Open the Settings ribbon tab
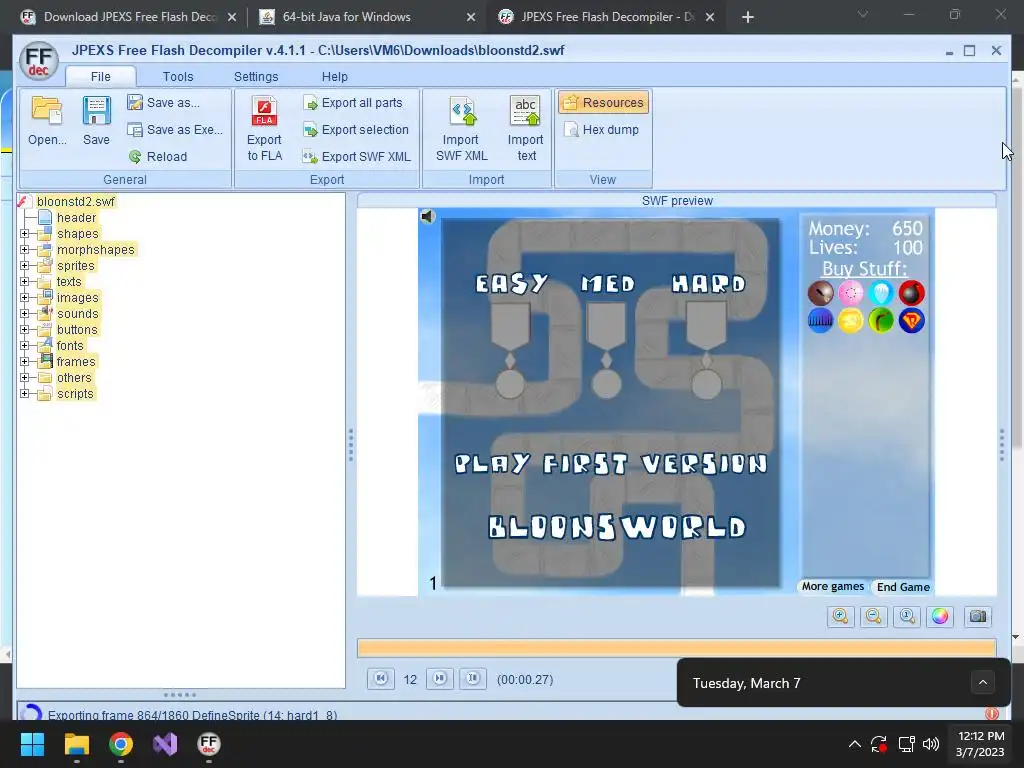The width and height of the screenshot is (1024, 768). coord(256,76)
